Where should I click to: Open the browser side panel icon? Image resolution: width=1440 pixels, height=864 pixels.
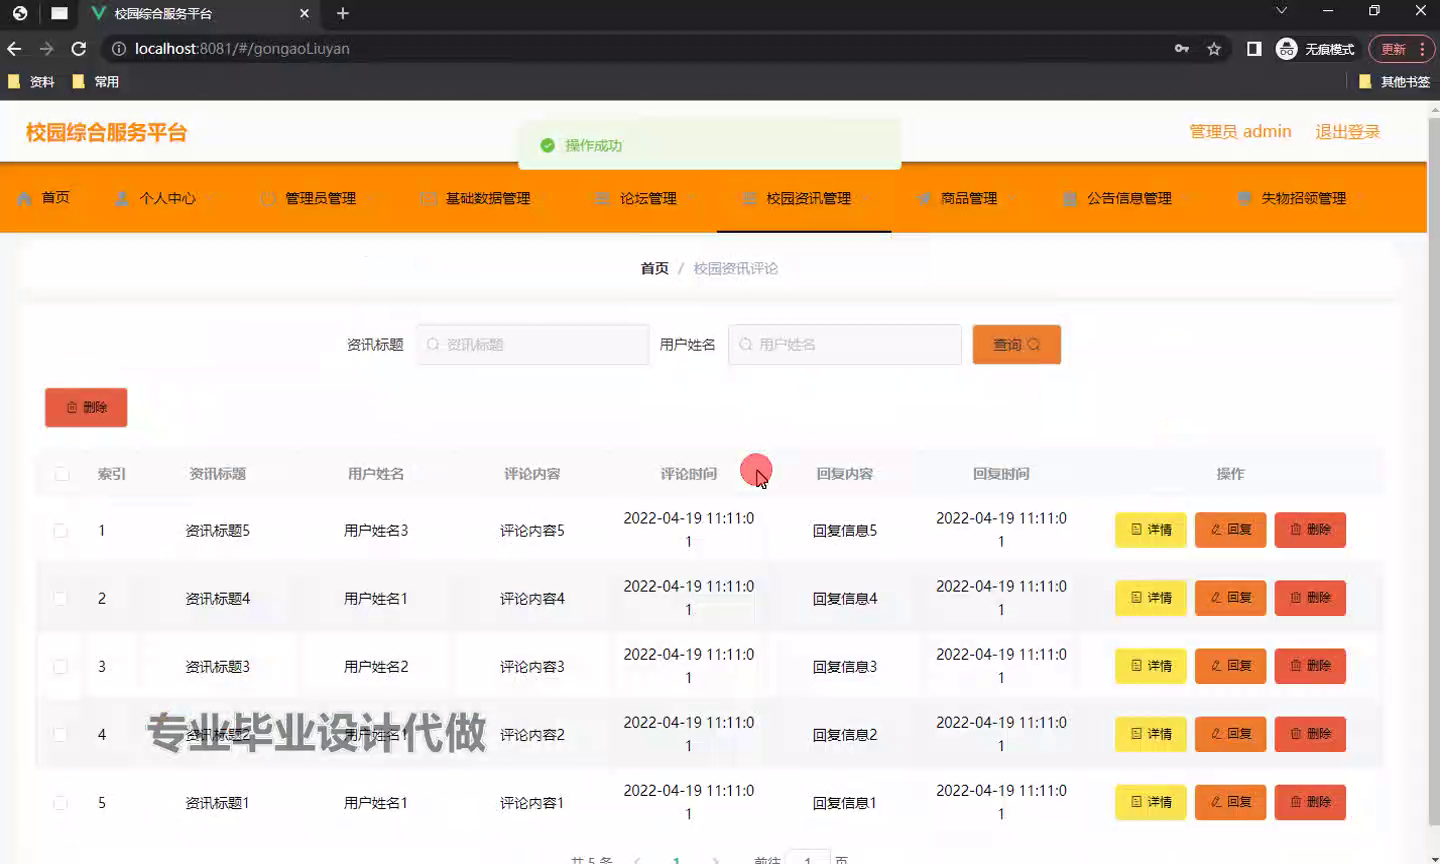[x=1254, y=48]
